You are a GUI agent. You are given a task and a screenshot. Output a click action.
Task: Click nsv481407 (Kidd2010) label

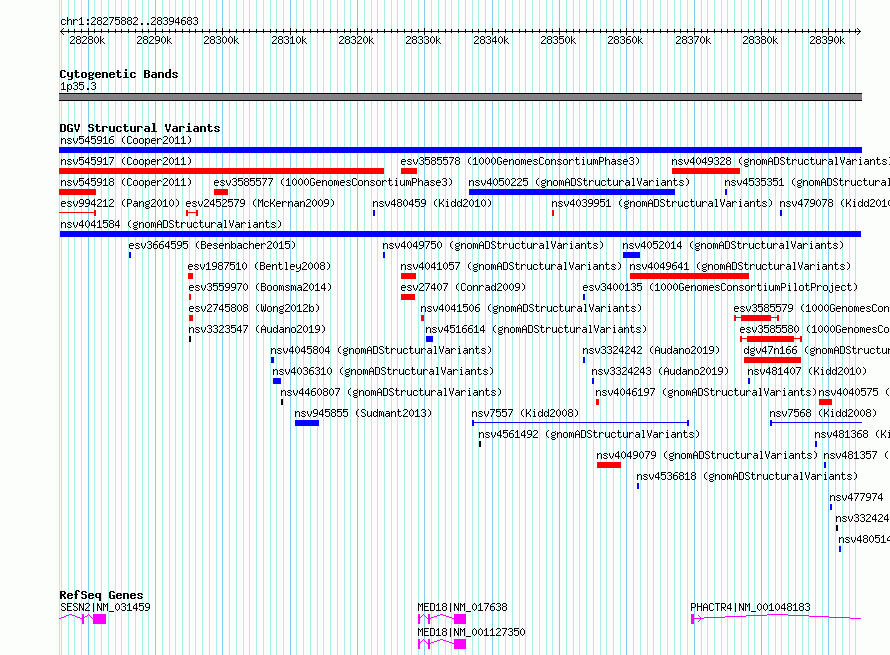tap(807, 371)
